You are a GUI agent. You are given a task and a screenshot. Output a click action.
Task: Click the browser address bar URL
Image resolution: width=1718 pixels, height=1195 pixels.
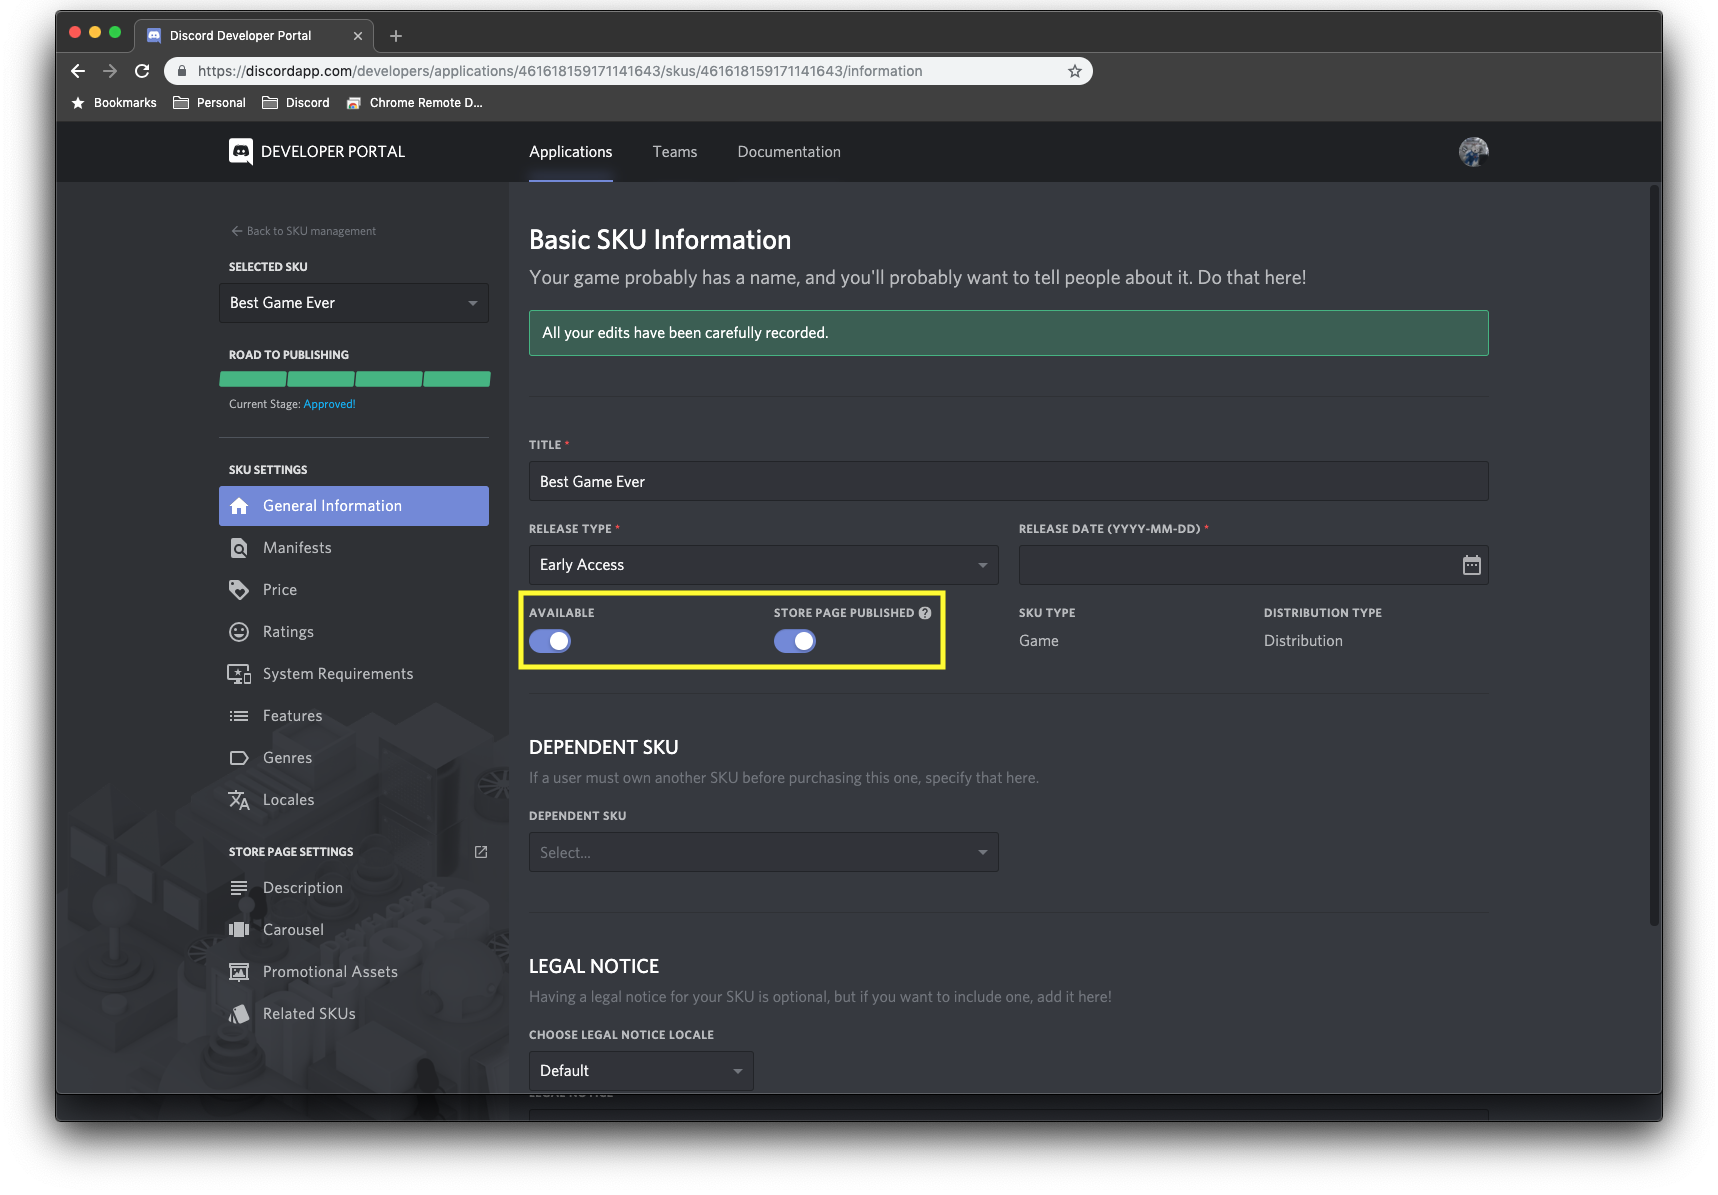coord(560,71)
